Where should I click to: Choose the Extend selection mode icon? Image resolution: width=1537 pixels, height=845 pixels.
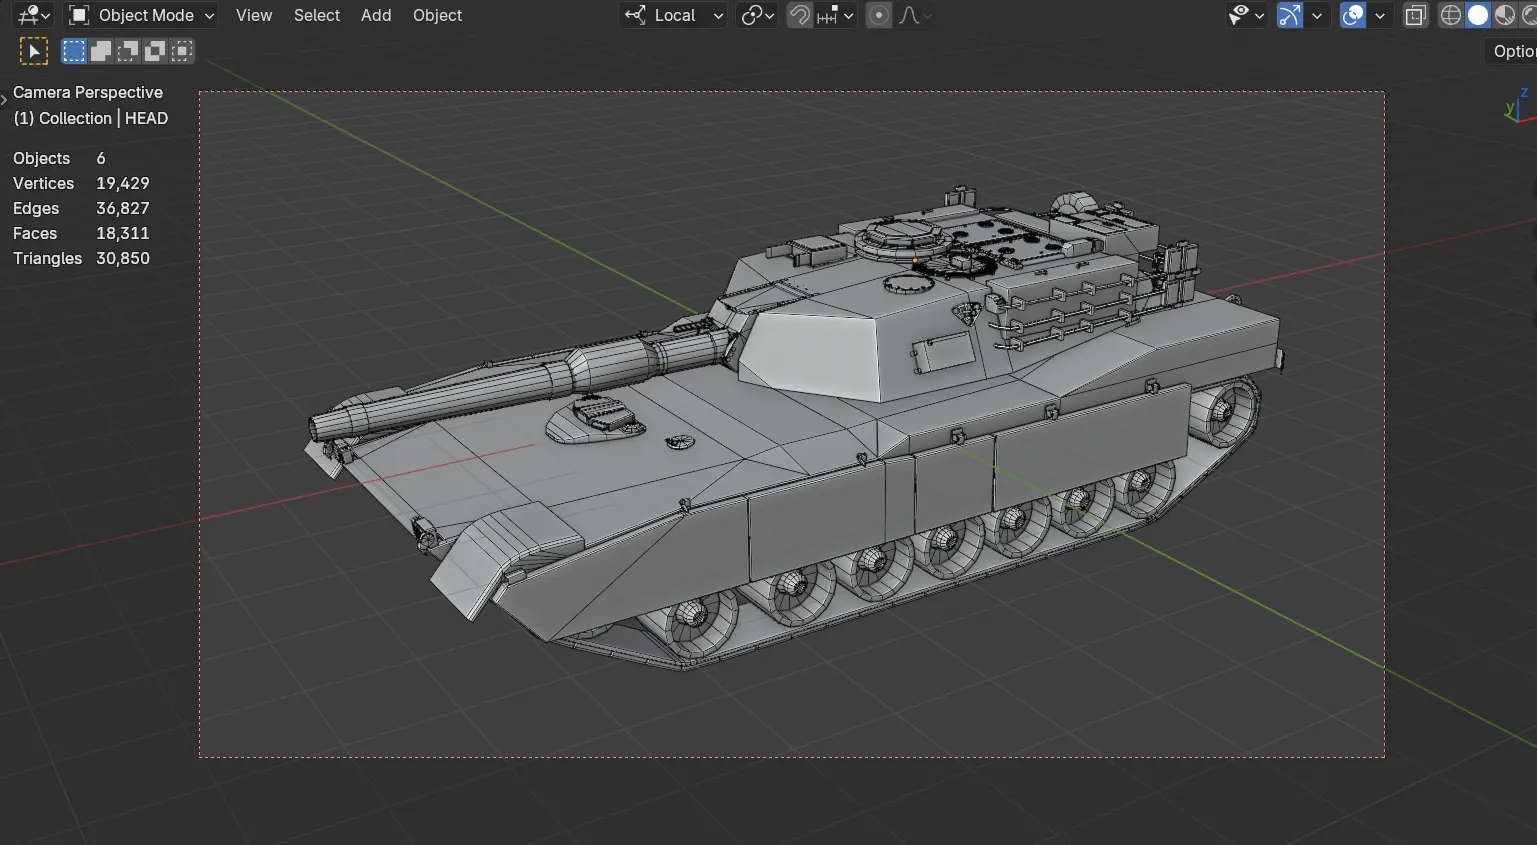tap(101, 51)
